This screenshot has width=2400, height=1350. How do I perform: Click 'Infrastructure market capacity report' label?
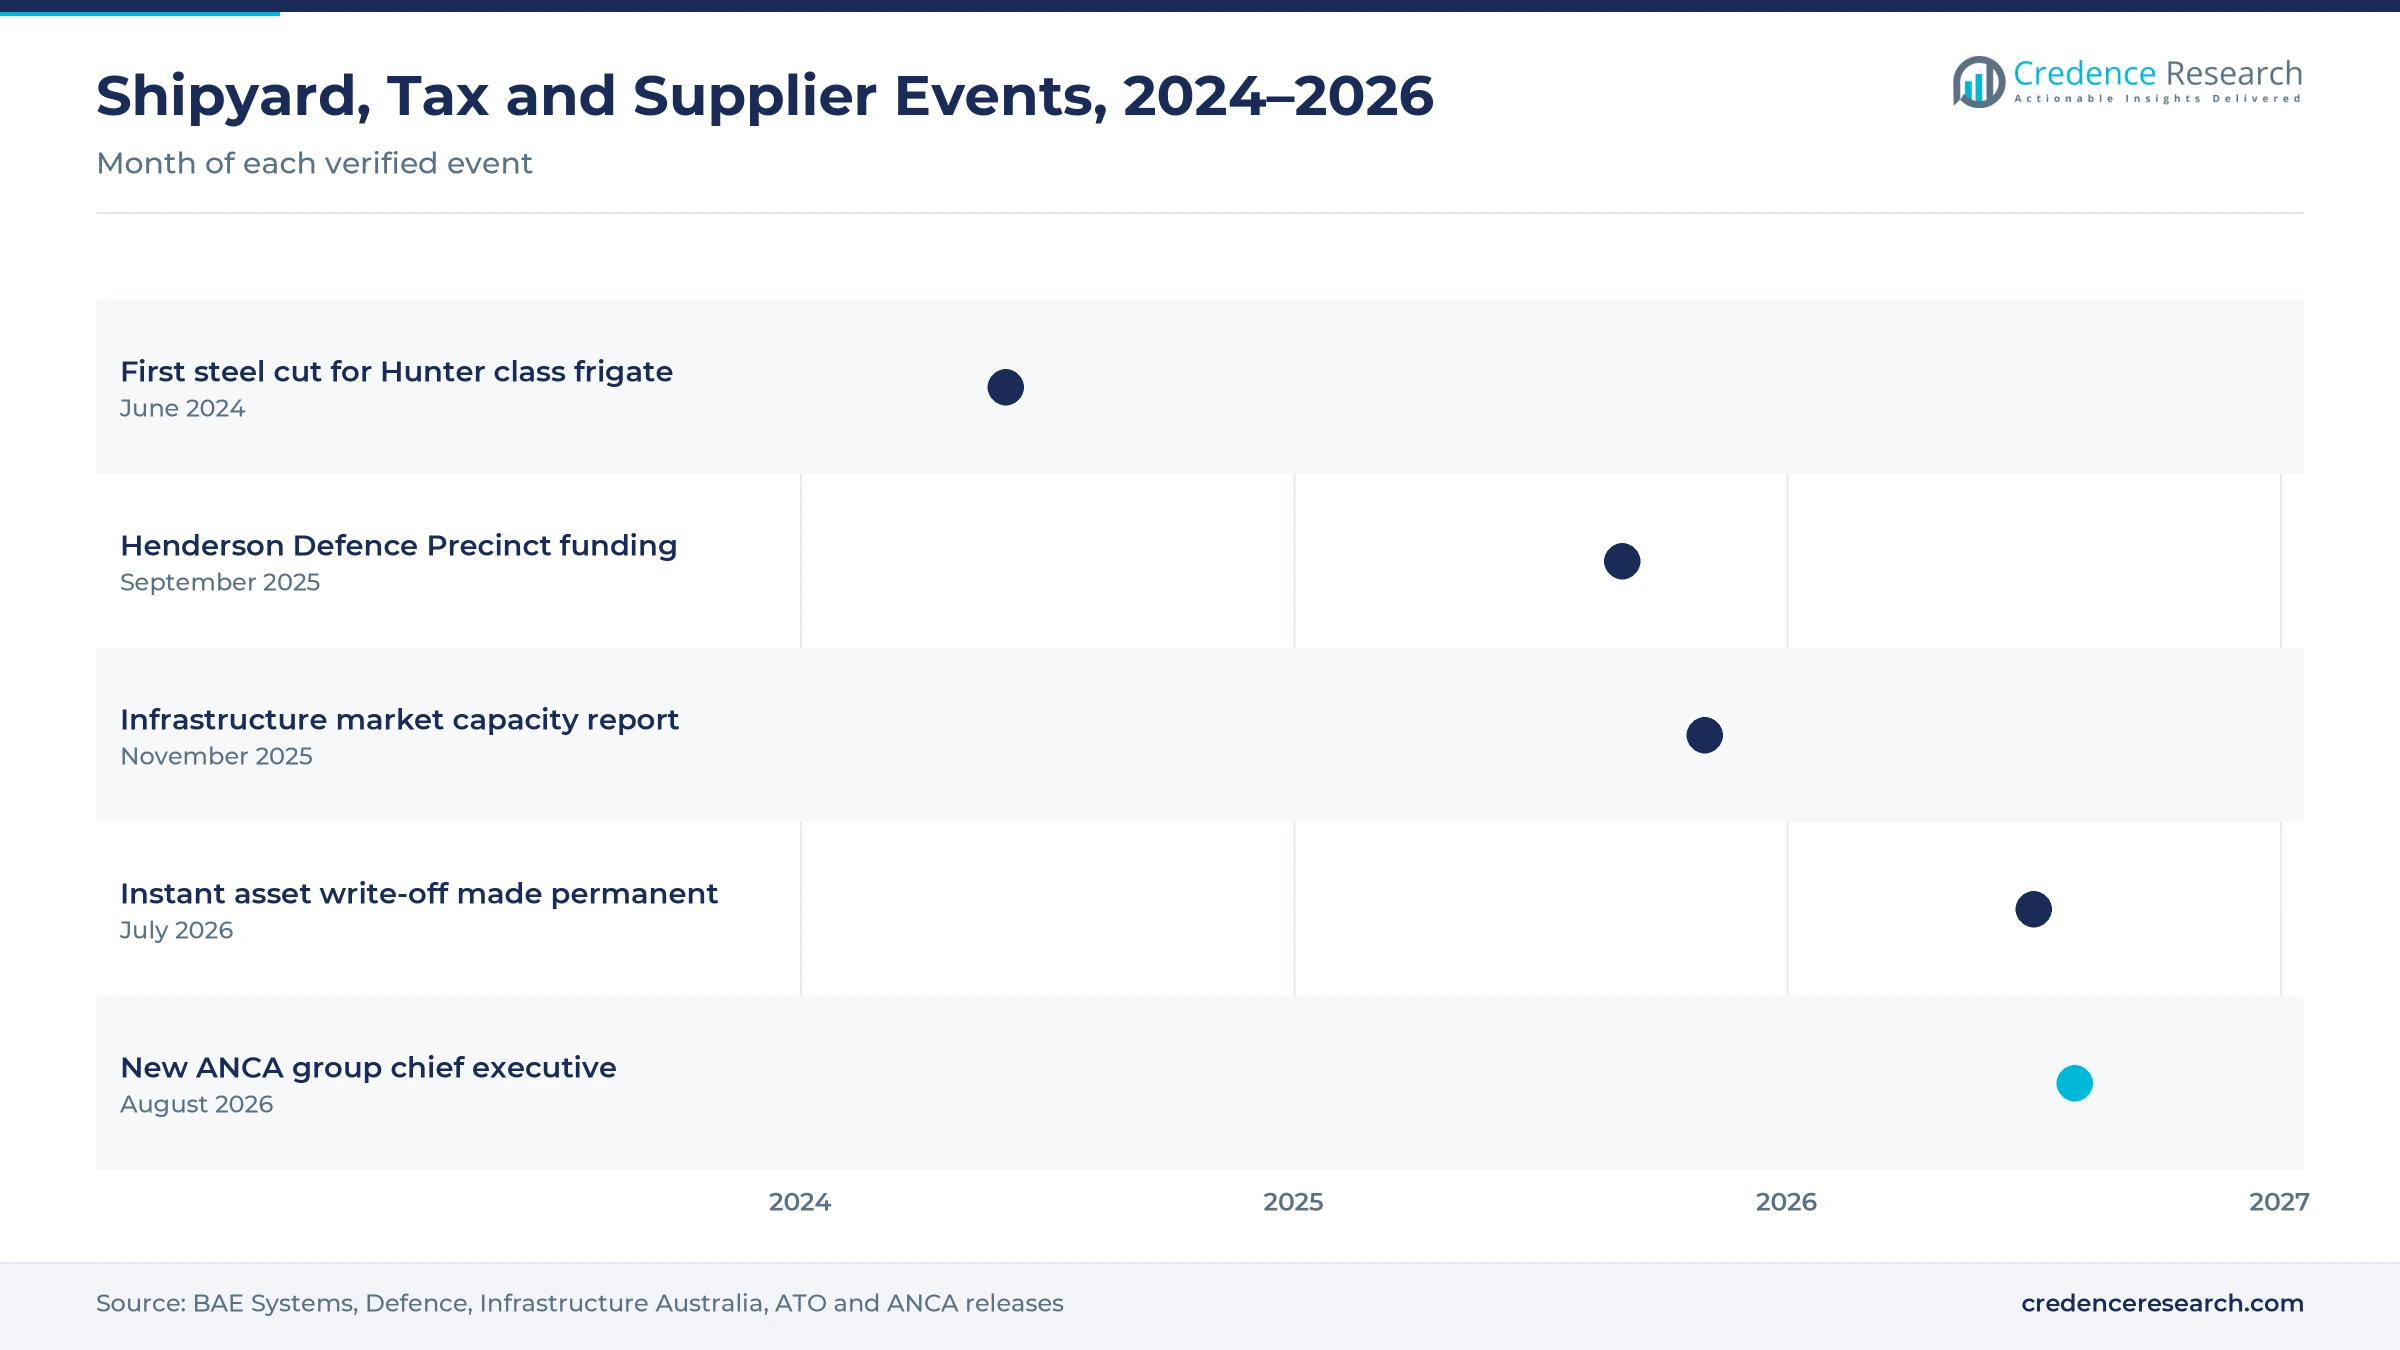coord(399,719)
